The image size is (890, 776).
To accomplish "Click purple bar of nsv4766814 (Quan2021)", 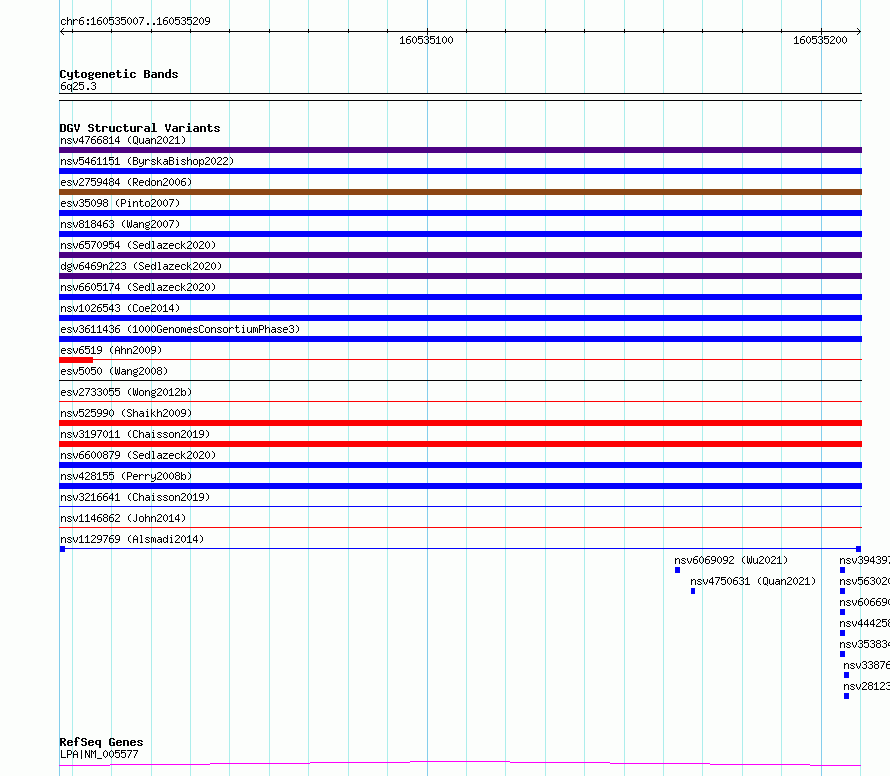I will coord(460,150).
